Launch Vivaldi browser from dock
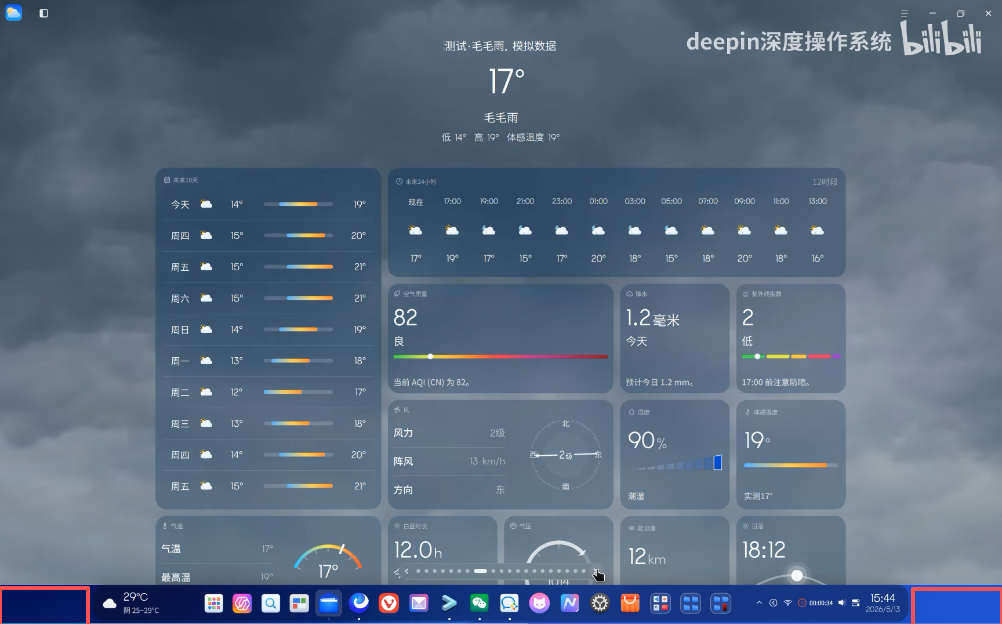Viewport: 1002px width, 624px height. pos(389,603)
